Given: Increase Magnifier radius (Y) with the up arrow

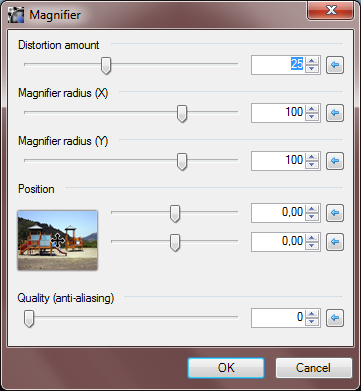Looking at the screenshot, I should (x=312, y=157).
